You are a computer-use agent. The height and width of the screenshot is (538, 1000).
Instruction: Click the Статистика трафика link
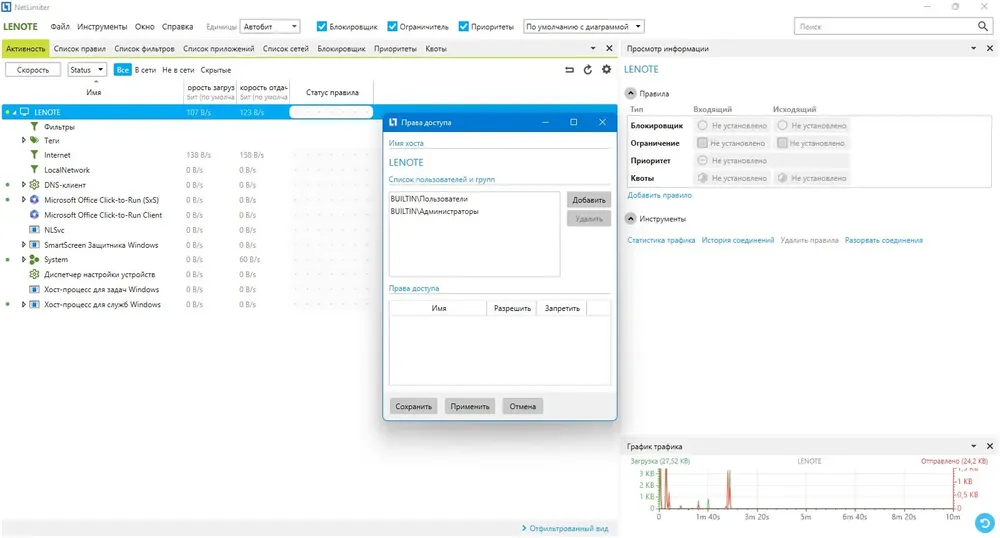click(x=661, y=240)
